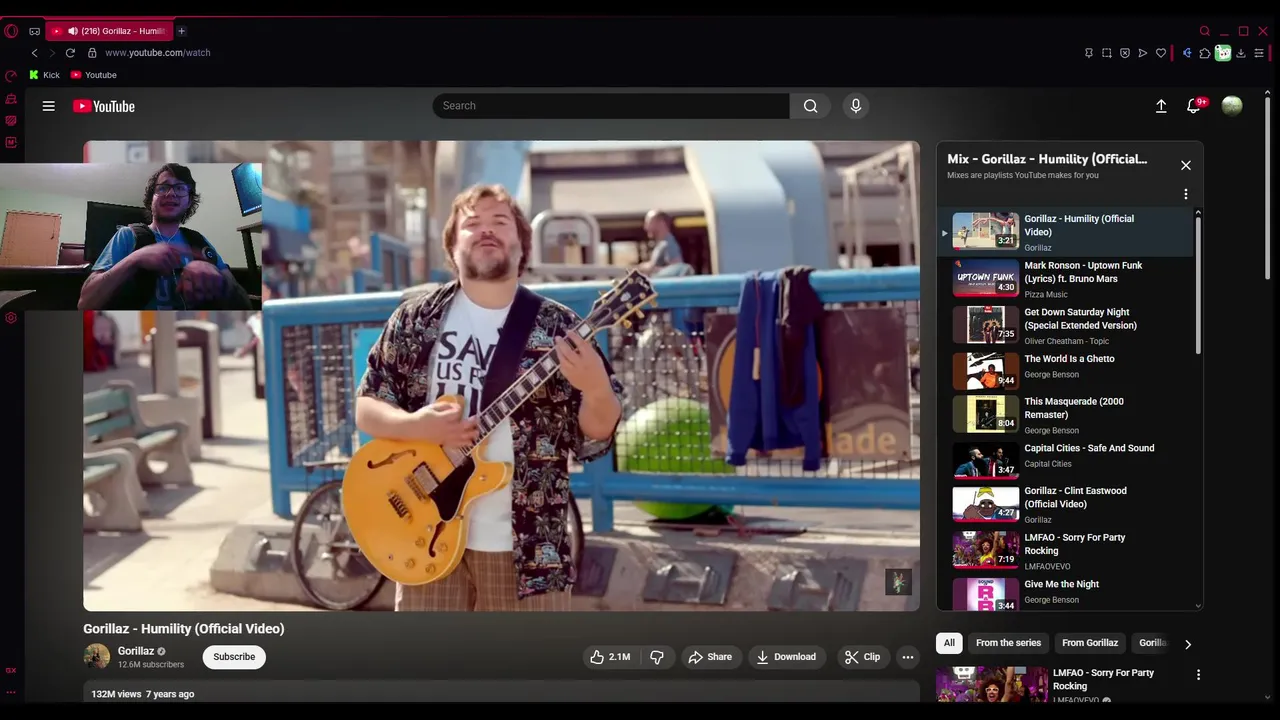Click the pinboard pin icon in toolbar
Image resolution: width=1280 pixels, height=720 pixels.
(1089, 53)
